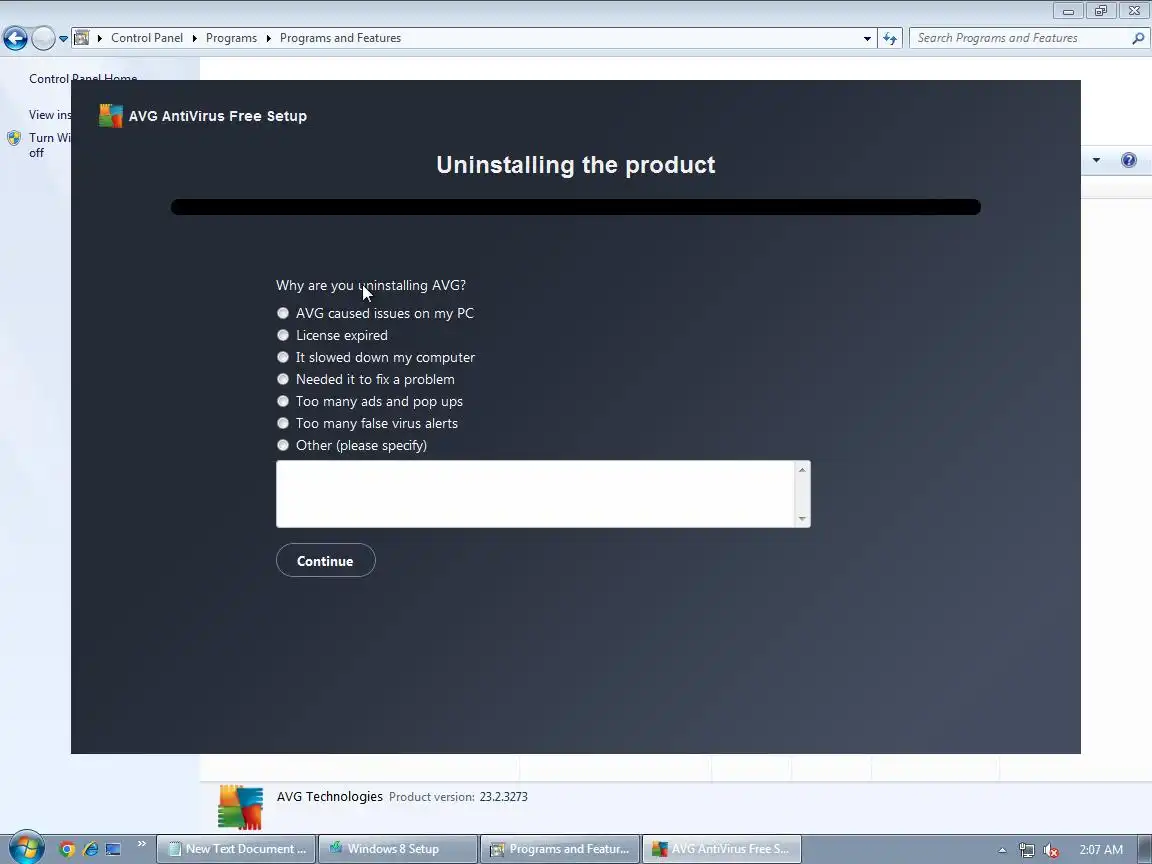Open the Programs and Features help icon

1129,160
